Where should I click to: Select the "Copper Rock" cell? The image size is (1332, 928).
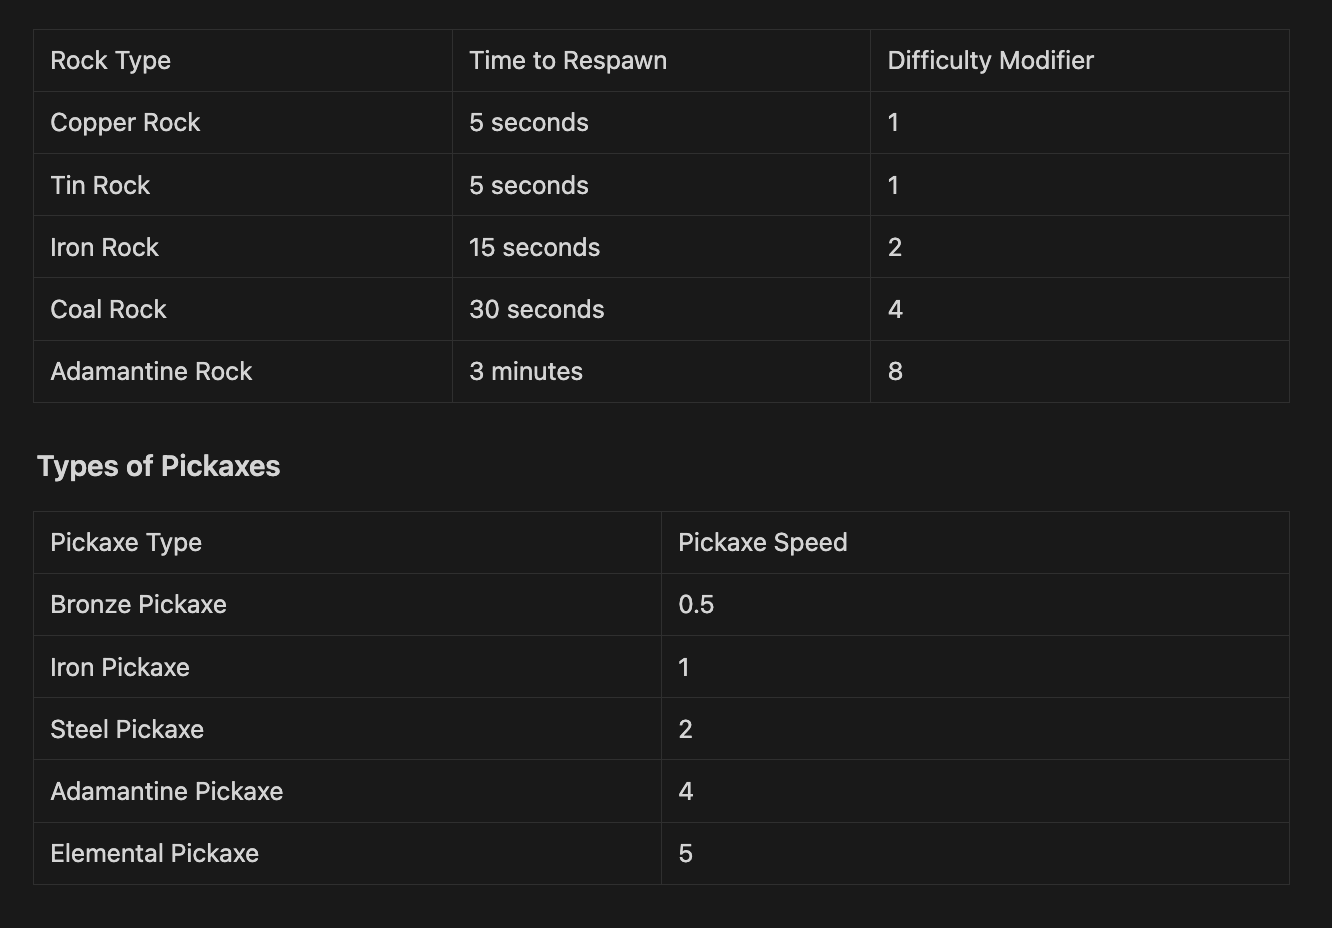[x=125, y=123]
